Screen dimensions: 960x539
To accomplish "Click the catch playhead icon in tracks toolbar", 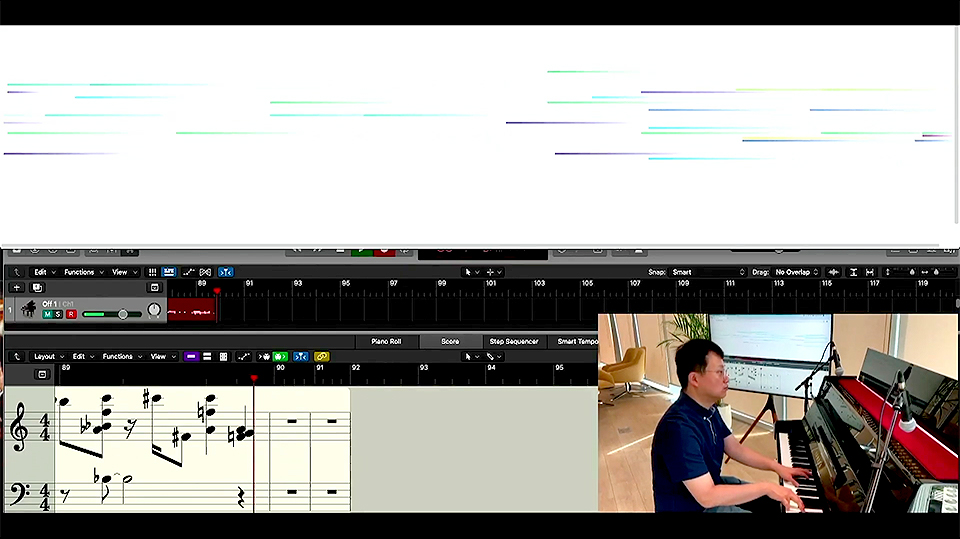I will pos(226,272).
